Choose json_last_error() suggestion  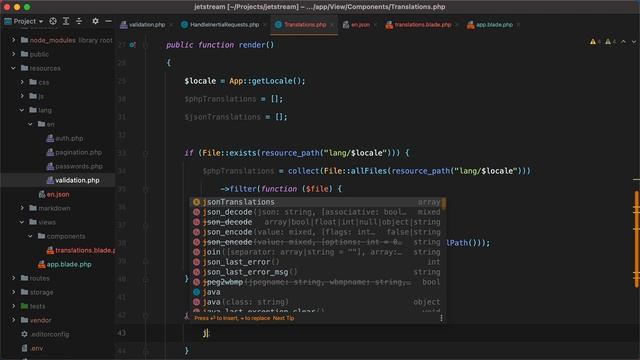[317, 262]
